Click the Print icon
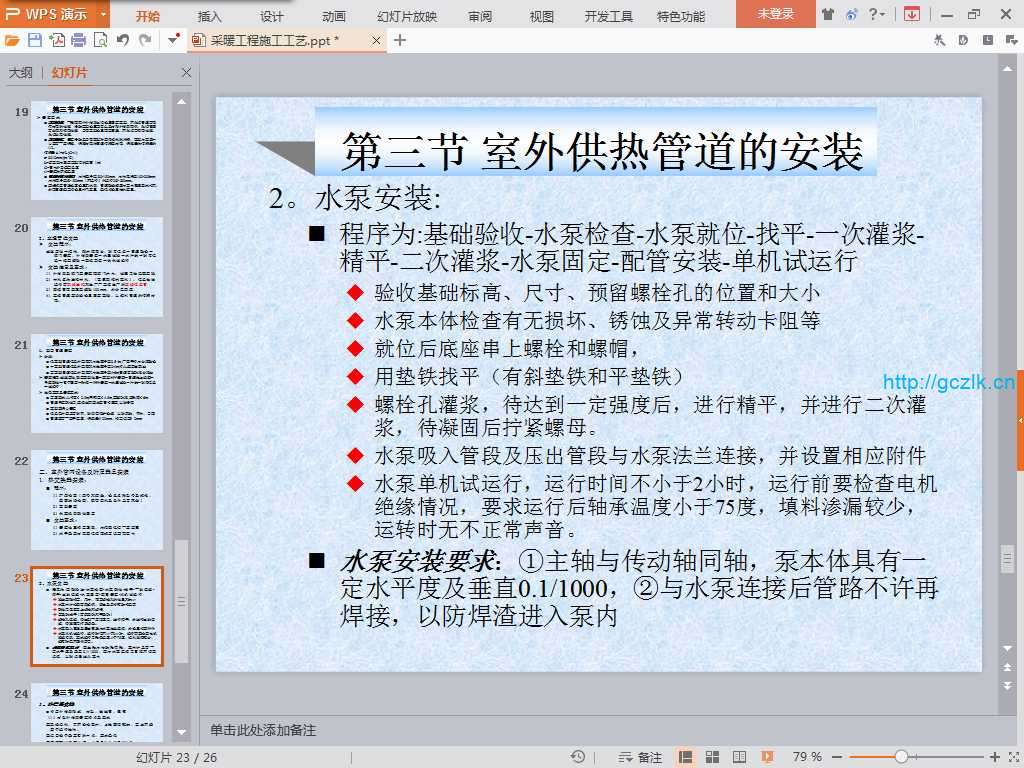1024x768 pixels. (x=79, y=40)
